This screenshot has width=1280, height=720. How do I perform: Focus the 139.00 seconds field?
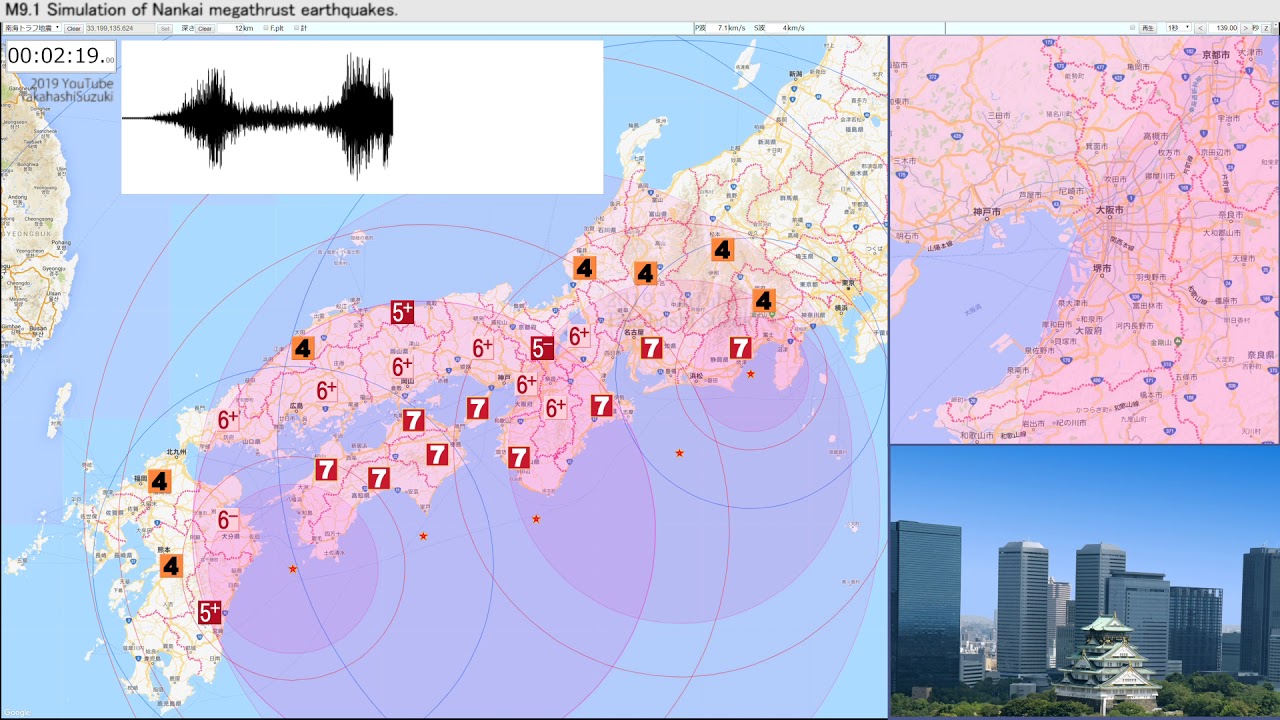pos(1223,28)
